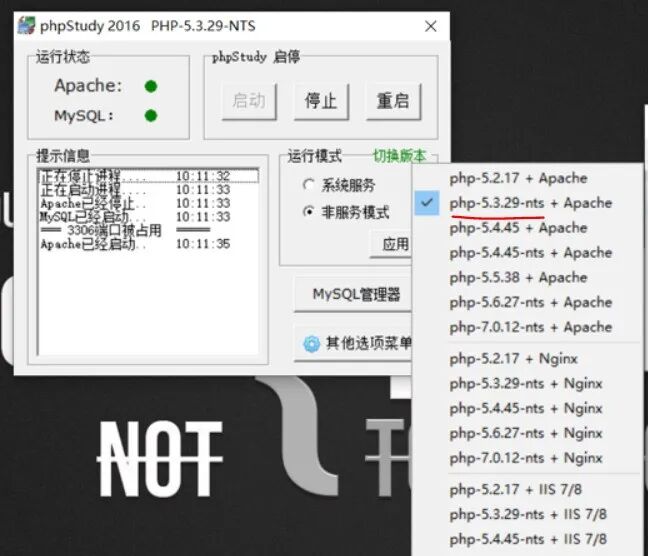
Task: Choose php-5.3.29-nts + IIS 7/8
Action: click(527, 514)
